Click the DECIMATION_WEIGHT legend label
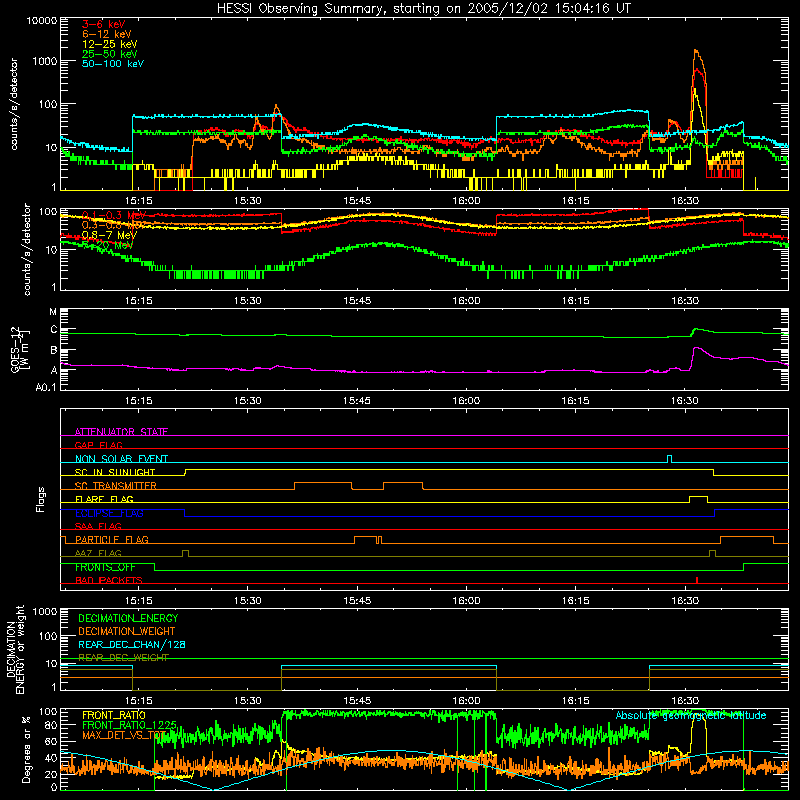Viewport: 800px width, 800px height. (x=127, y=631)
